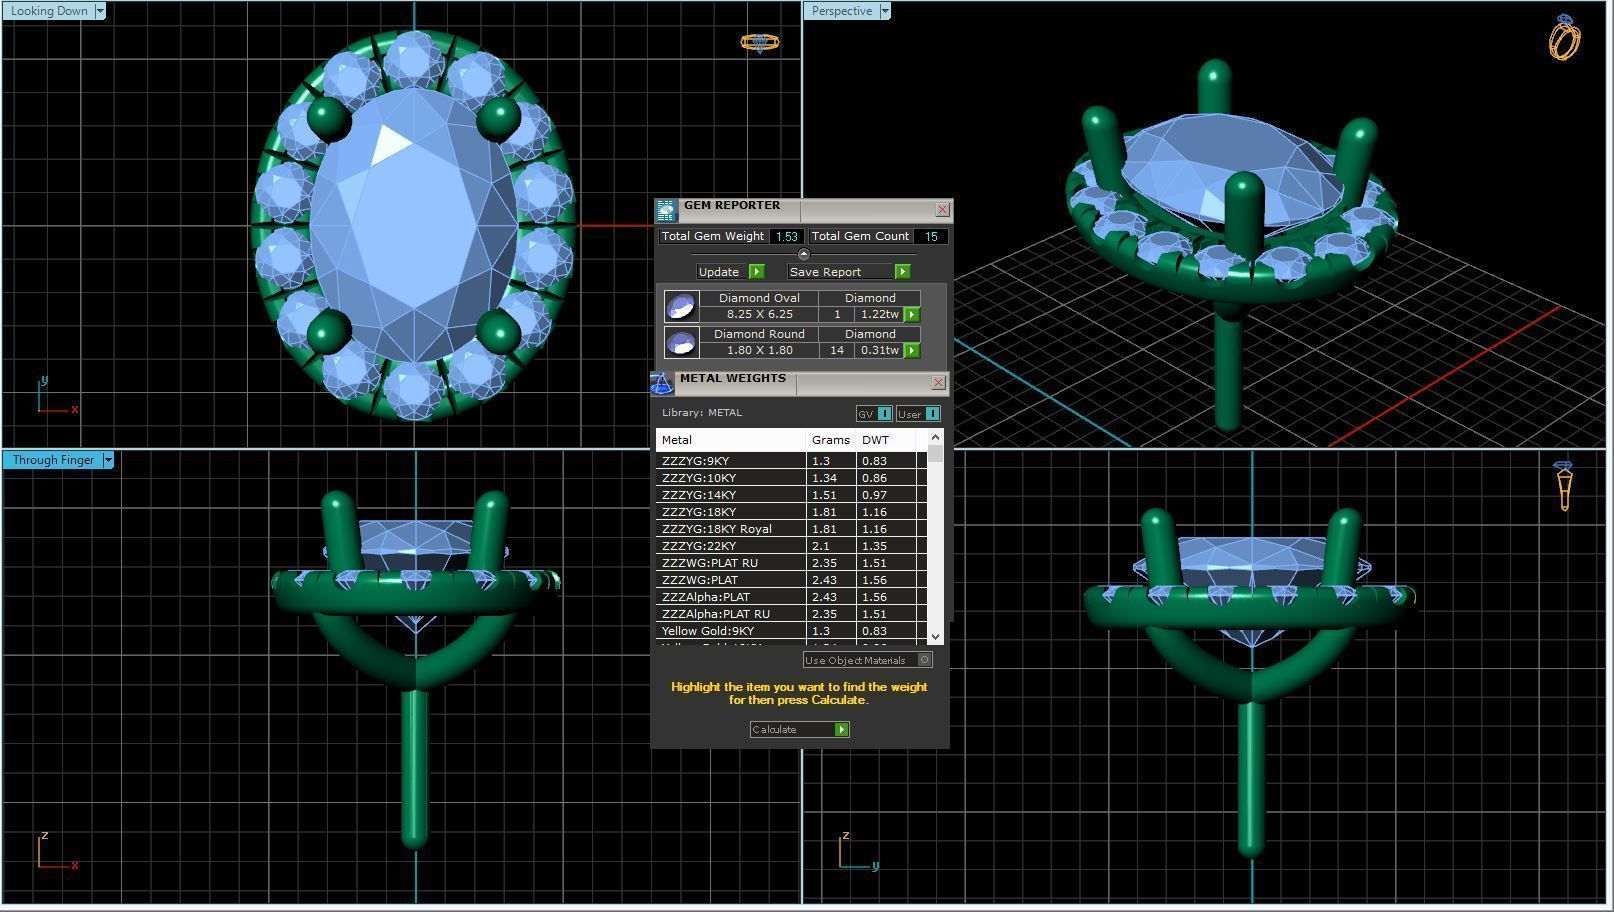Click the metal list scrollbar down arrow
The image size is (1614, 912).
(935, 636)
